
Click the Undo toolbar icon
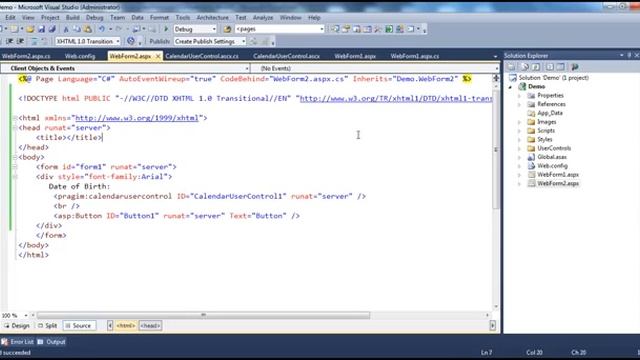101,29
